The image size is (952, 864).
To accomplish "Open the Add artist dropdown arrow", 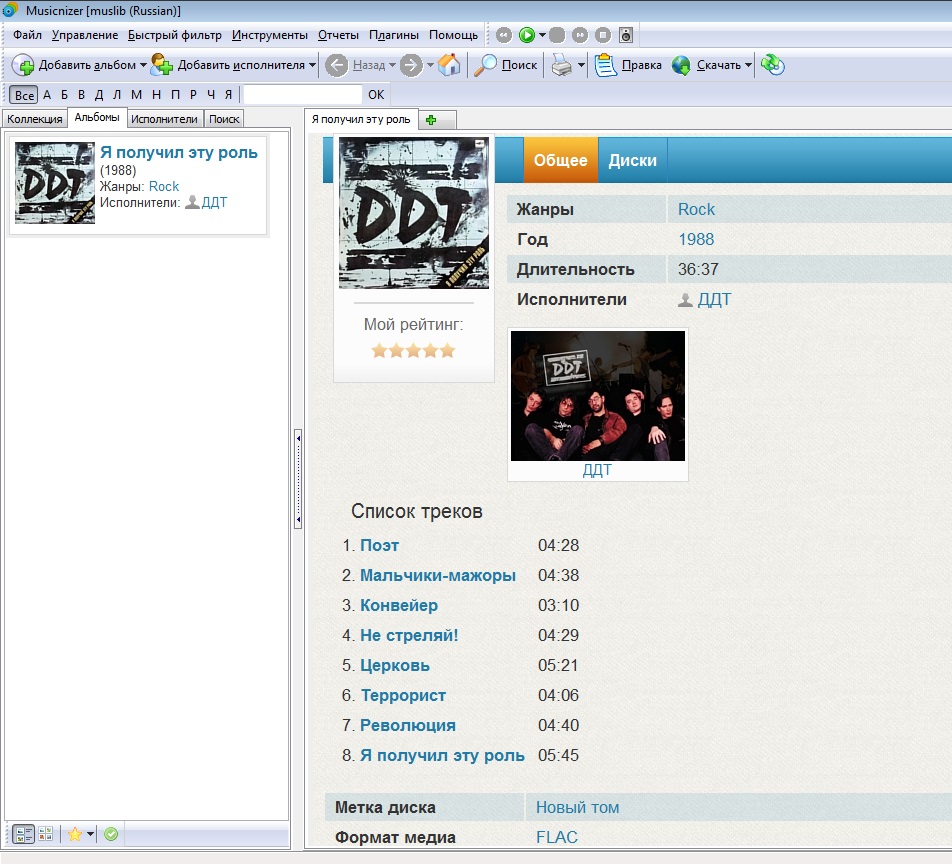I will point(312,65).
